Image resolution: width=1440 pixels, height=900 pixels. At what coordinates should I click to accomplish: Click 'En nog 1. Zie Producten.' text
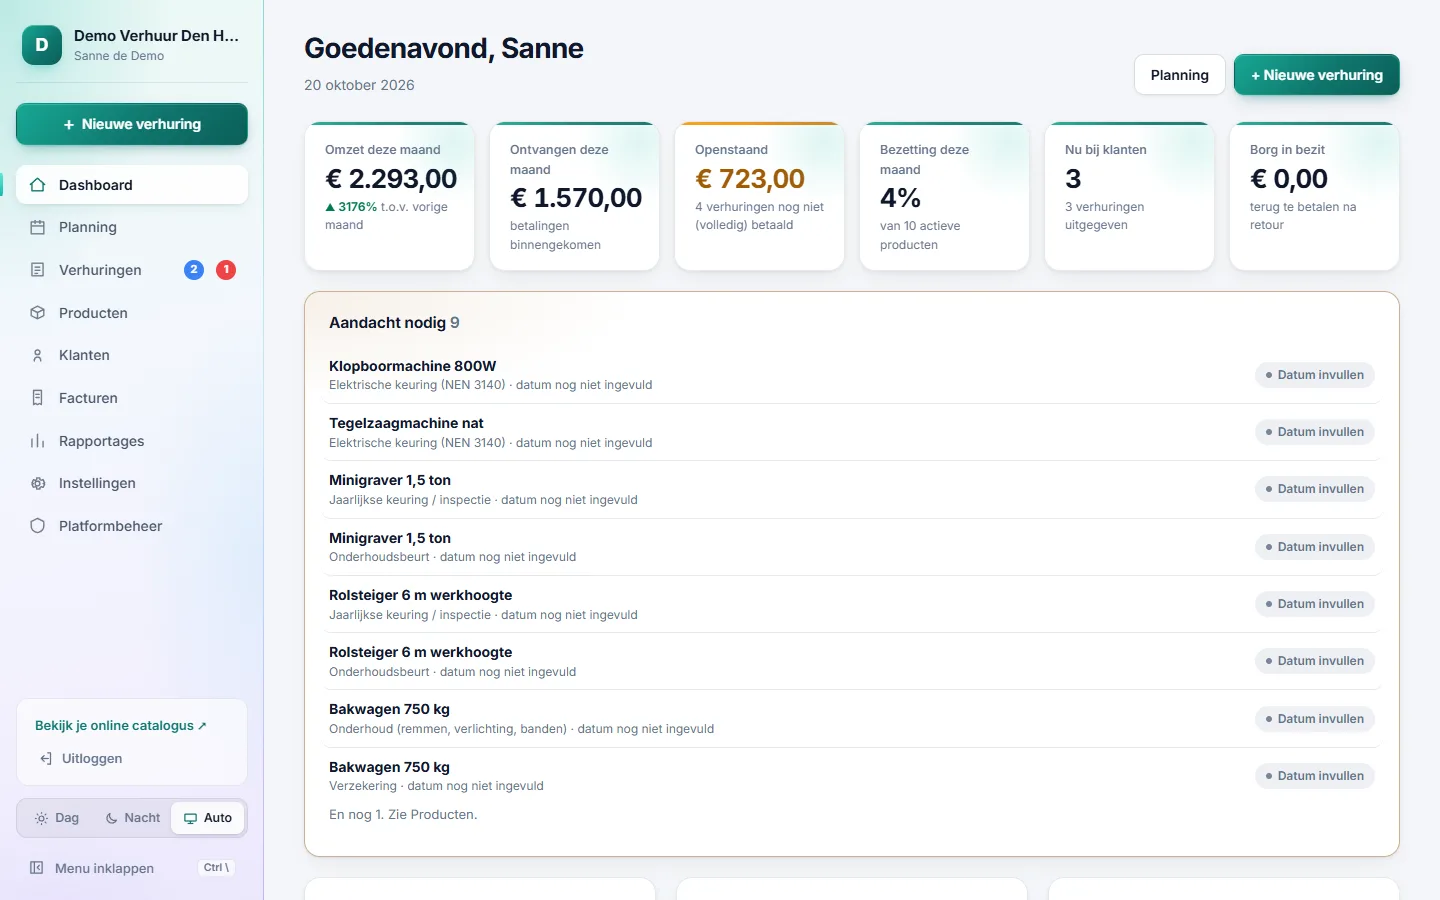[403, 815]
